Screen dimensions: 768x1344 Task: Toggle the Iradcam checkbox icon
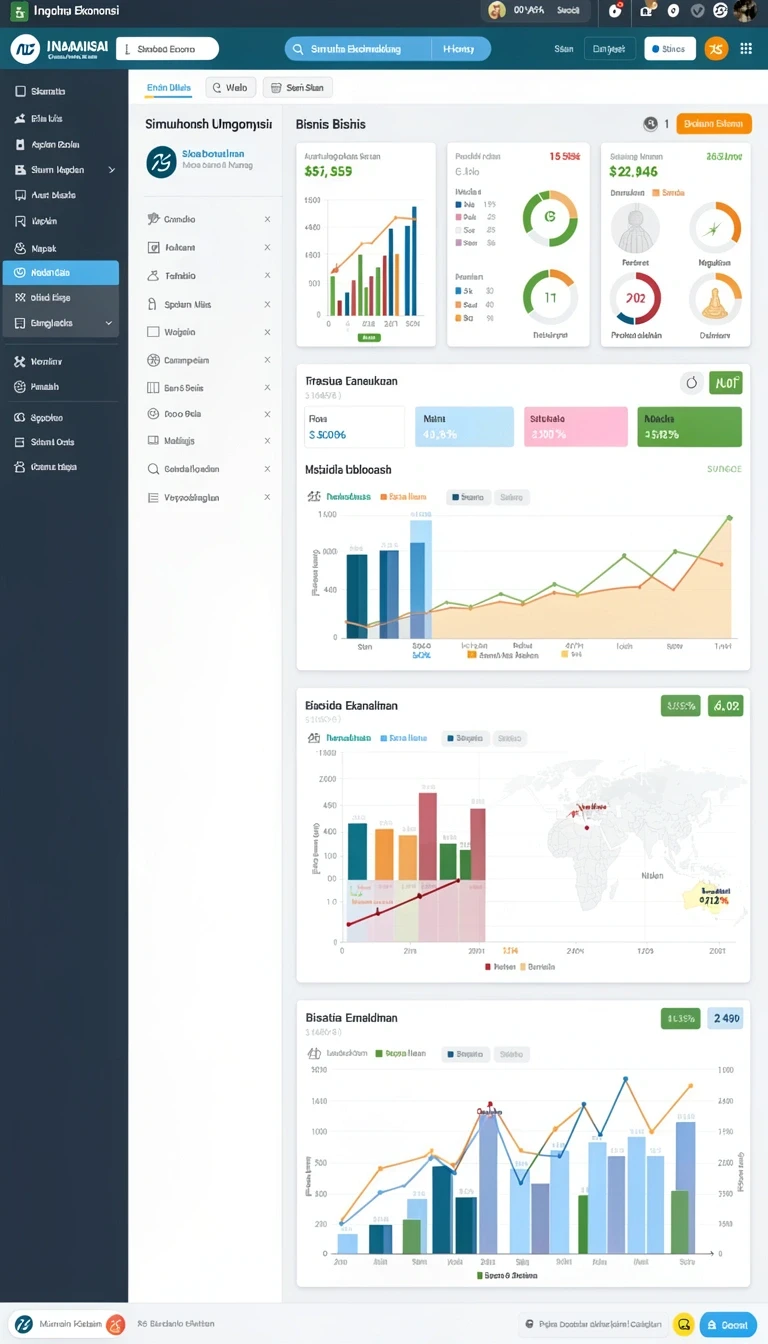(153, 247)
